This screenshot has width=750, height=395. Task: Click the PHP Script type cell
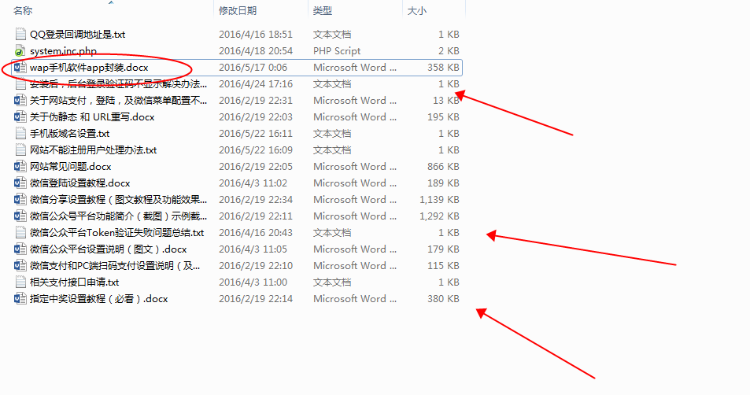click(x=337, y=51)
